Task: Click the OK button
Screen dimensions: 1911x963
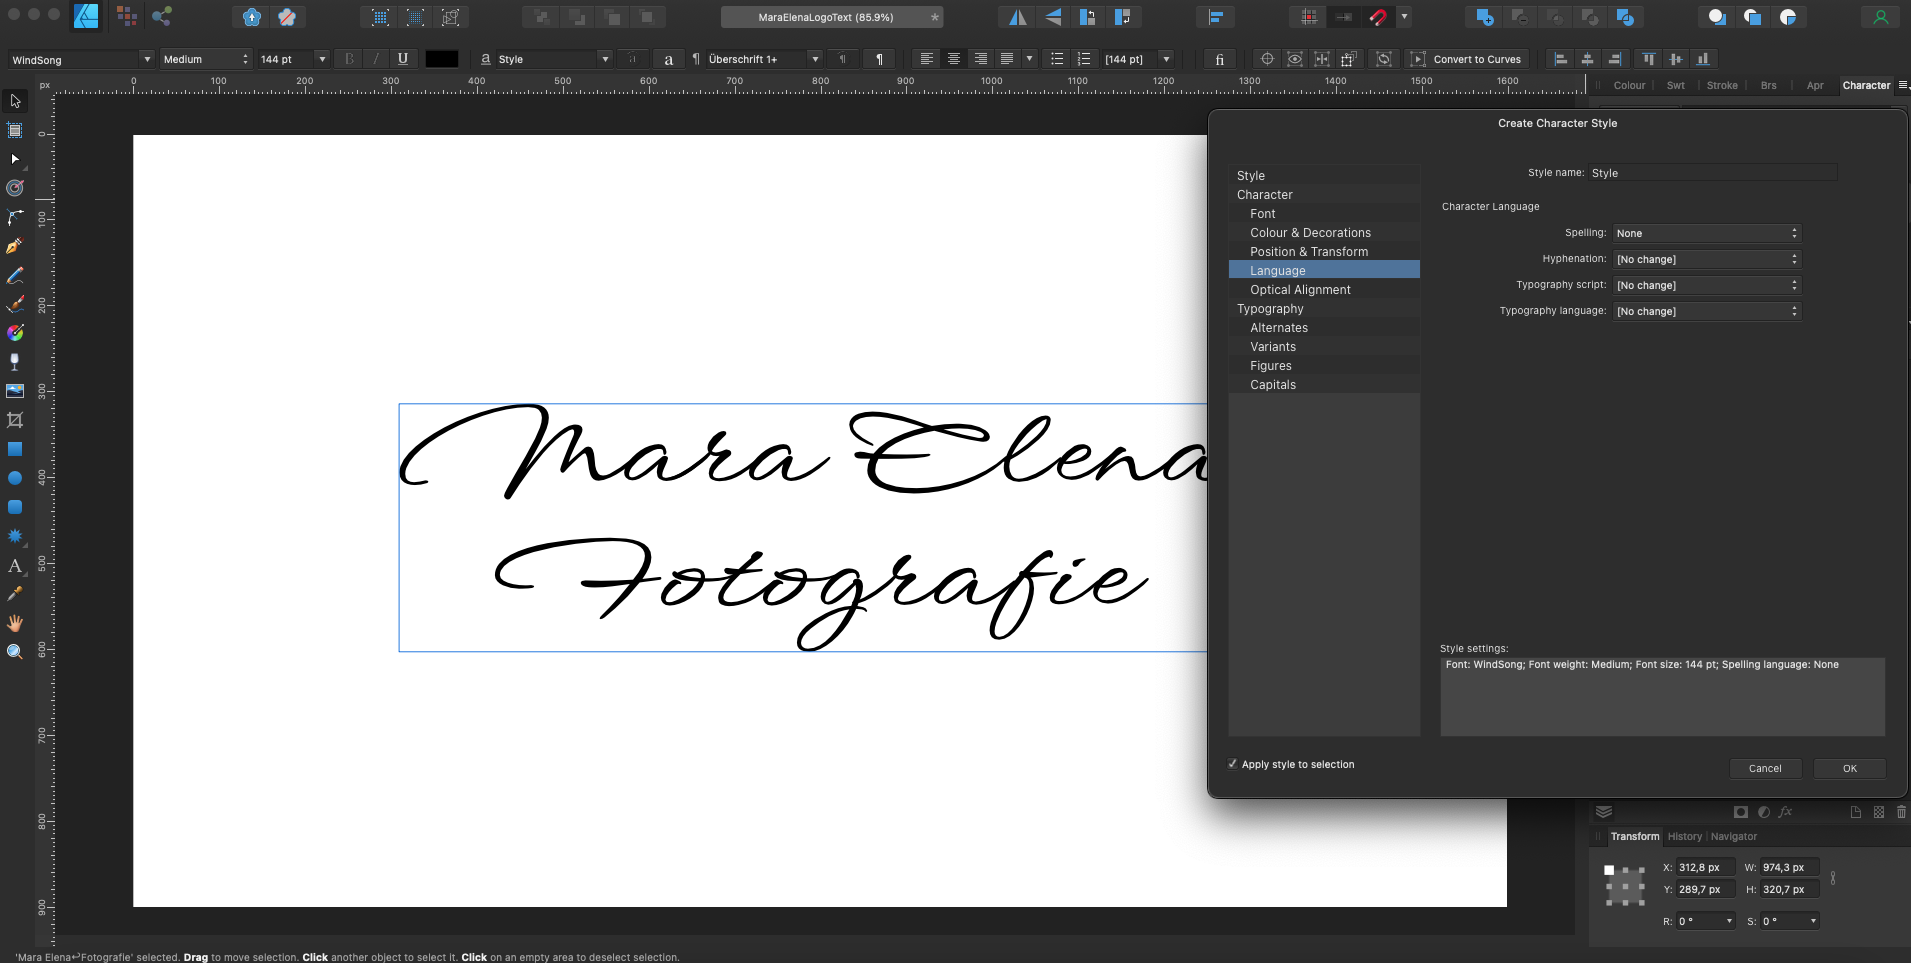Action: (x=1849, y=768)
